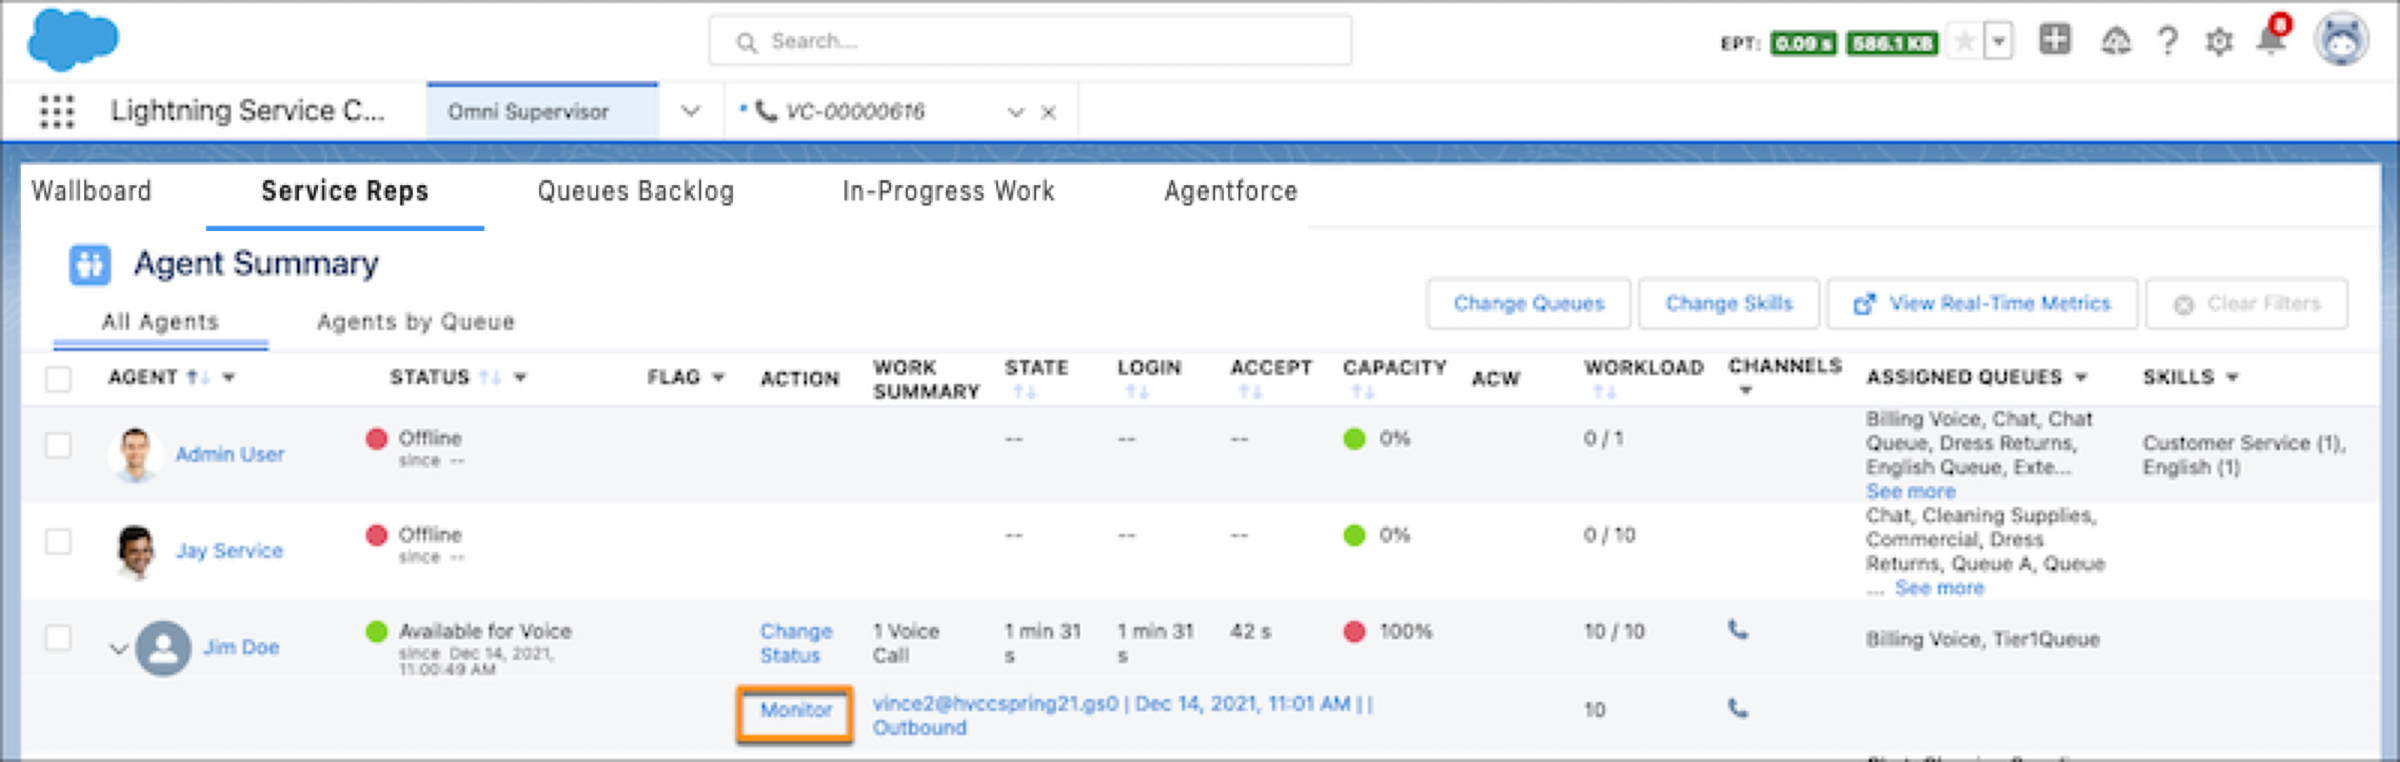This screenshot has height=762, width=2400.
Task: Select the All Agents subtab
Action: pos(160,322)
